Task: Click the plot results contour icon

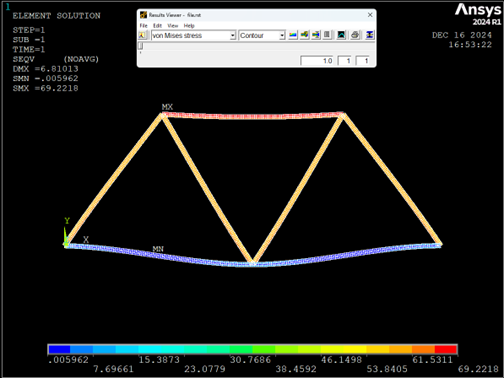Action: click(x=293, y=35)
